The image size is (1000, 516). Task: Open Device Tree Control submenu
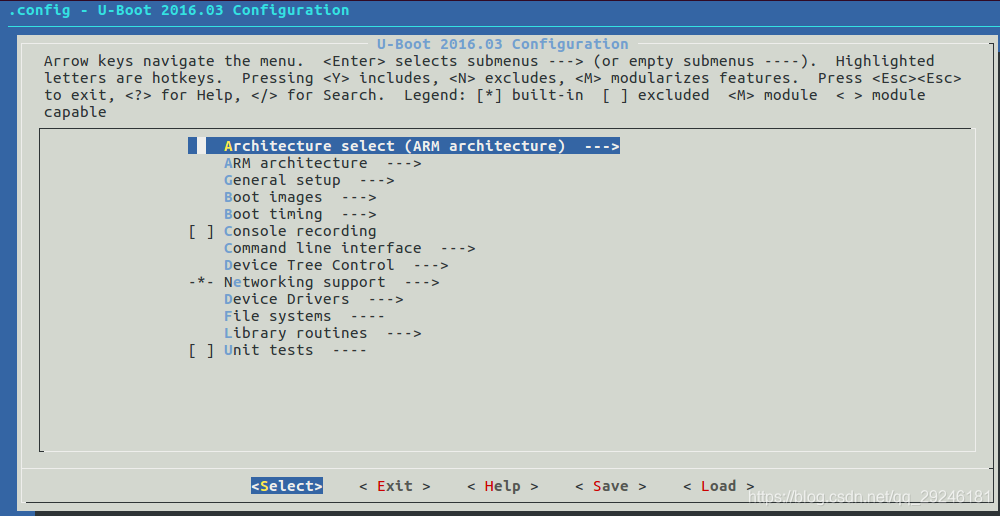point(336,265)
